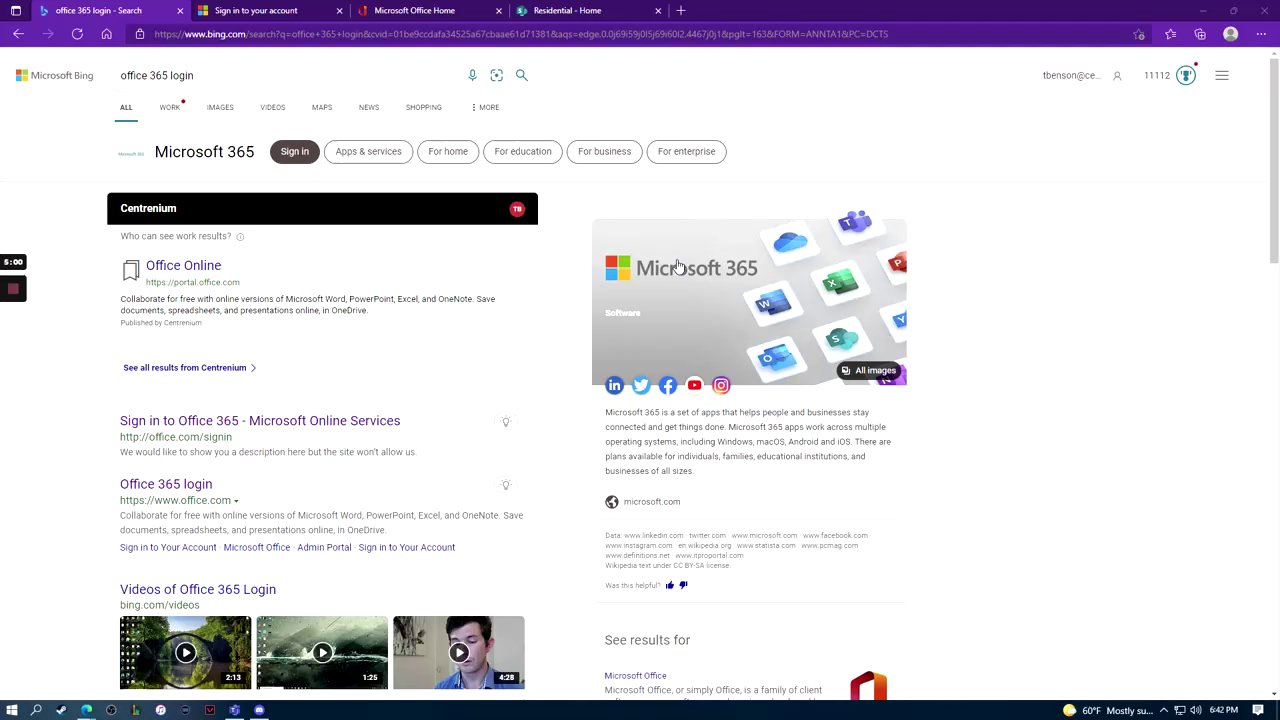Open the browser profile avatar
The width and height of the screenshot is (1280, 720).
[x=1231, y=34]
